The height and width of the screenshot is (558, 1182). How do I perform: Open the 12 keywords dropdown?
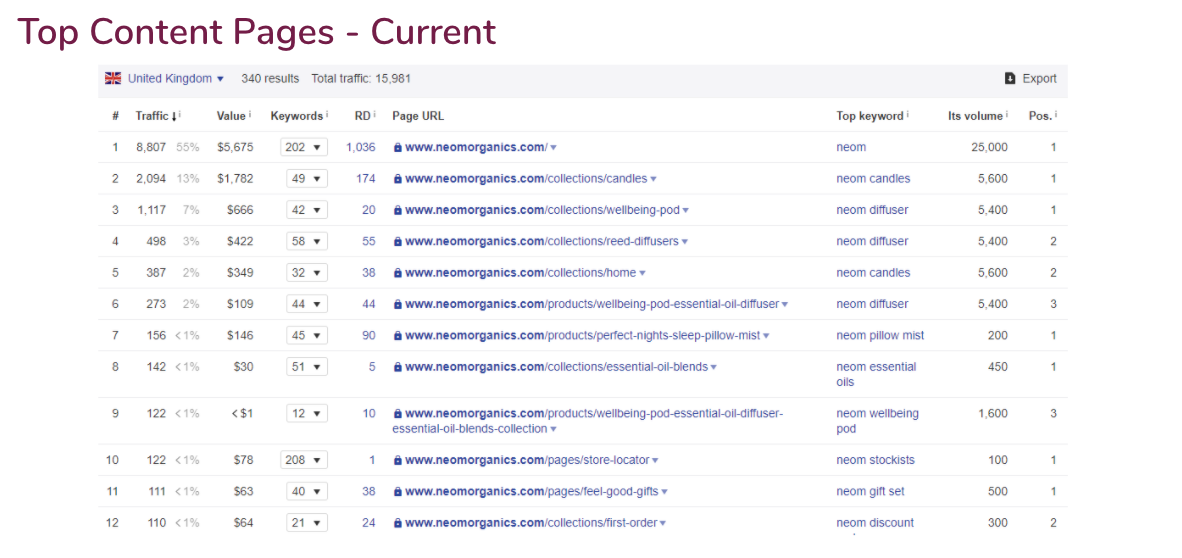pos(307,413)
